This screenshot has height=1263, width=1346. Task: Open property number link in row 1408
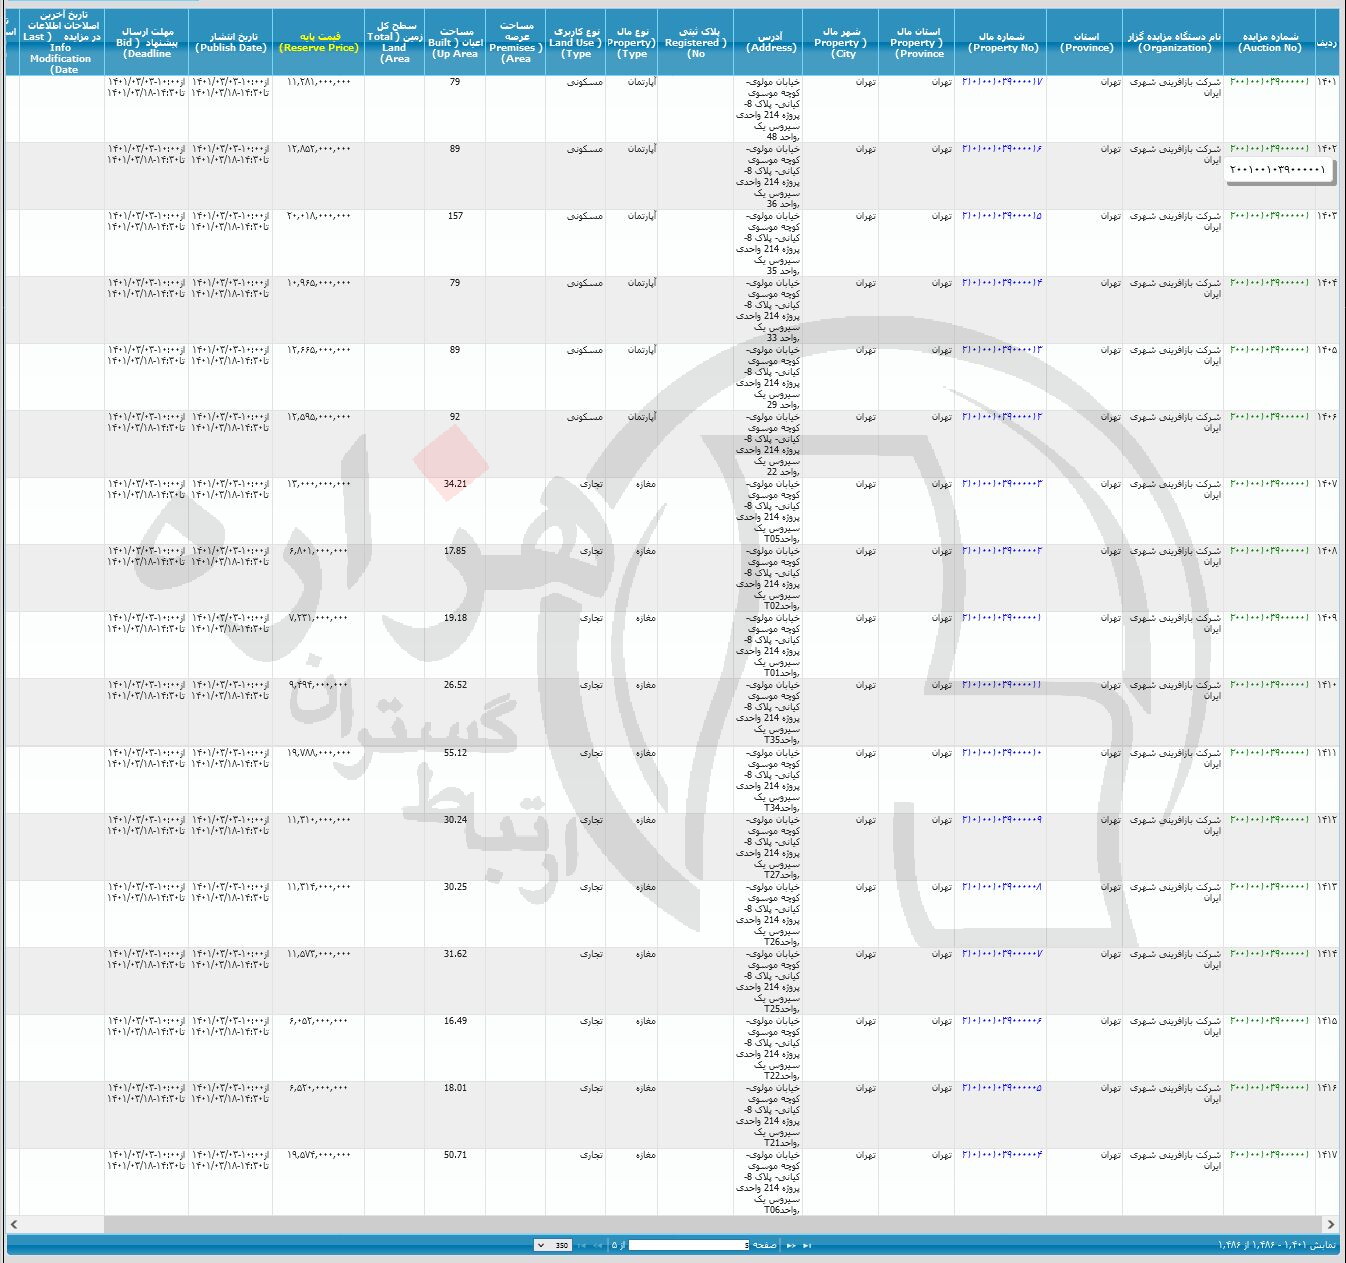[1002, 551]
